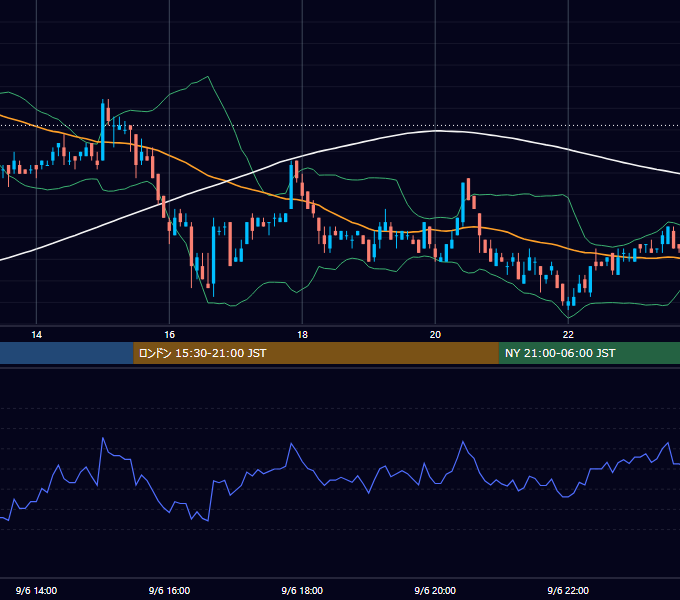Screen dimensions: 680x600
Task: Click the tall blue candle near 15:00
Action: click(103, 129)
